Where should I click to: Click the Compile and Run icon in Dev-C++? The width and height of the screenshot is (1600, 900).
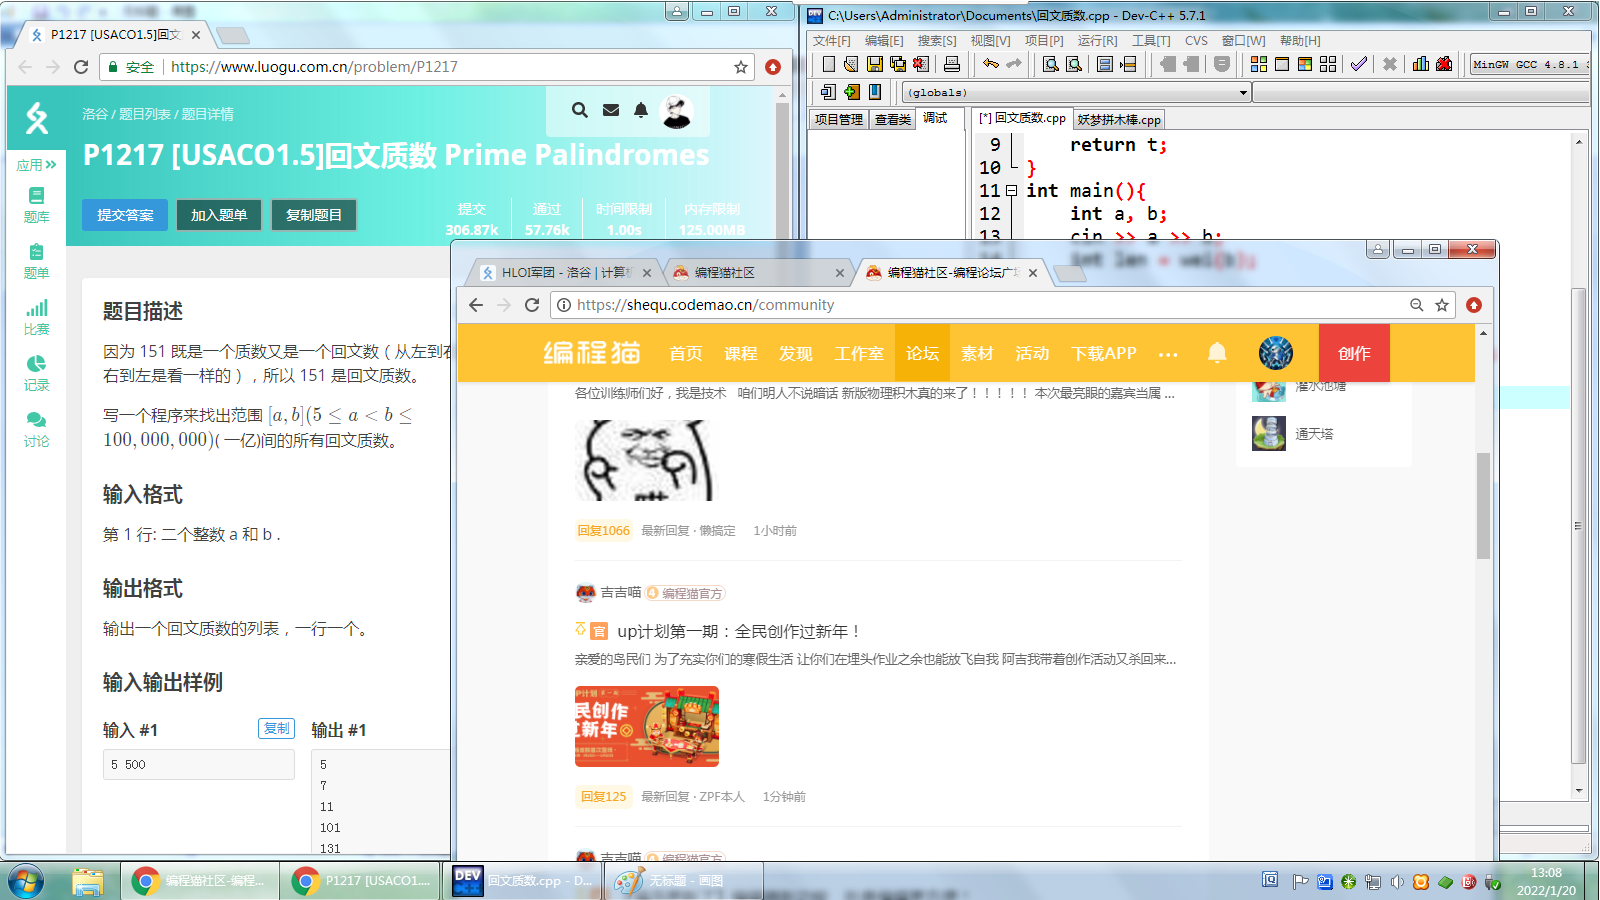(1305, 64)
